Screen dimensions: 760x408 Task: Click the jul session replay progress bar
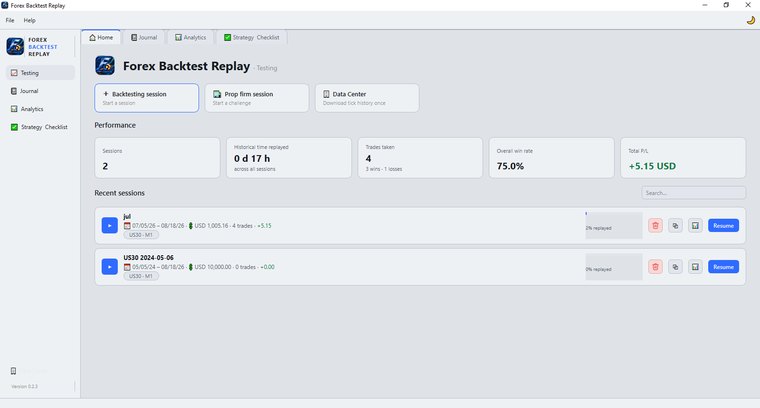[x=614, y=225]
